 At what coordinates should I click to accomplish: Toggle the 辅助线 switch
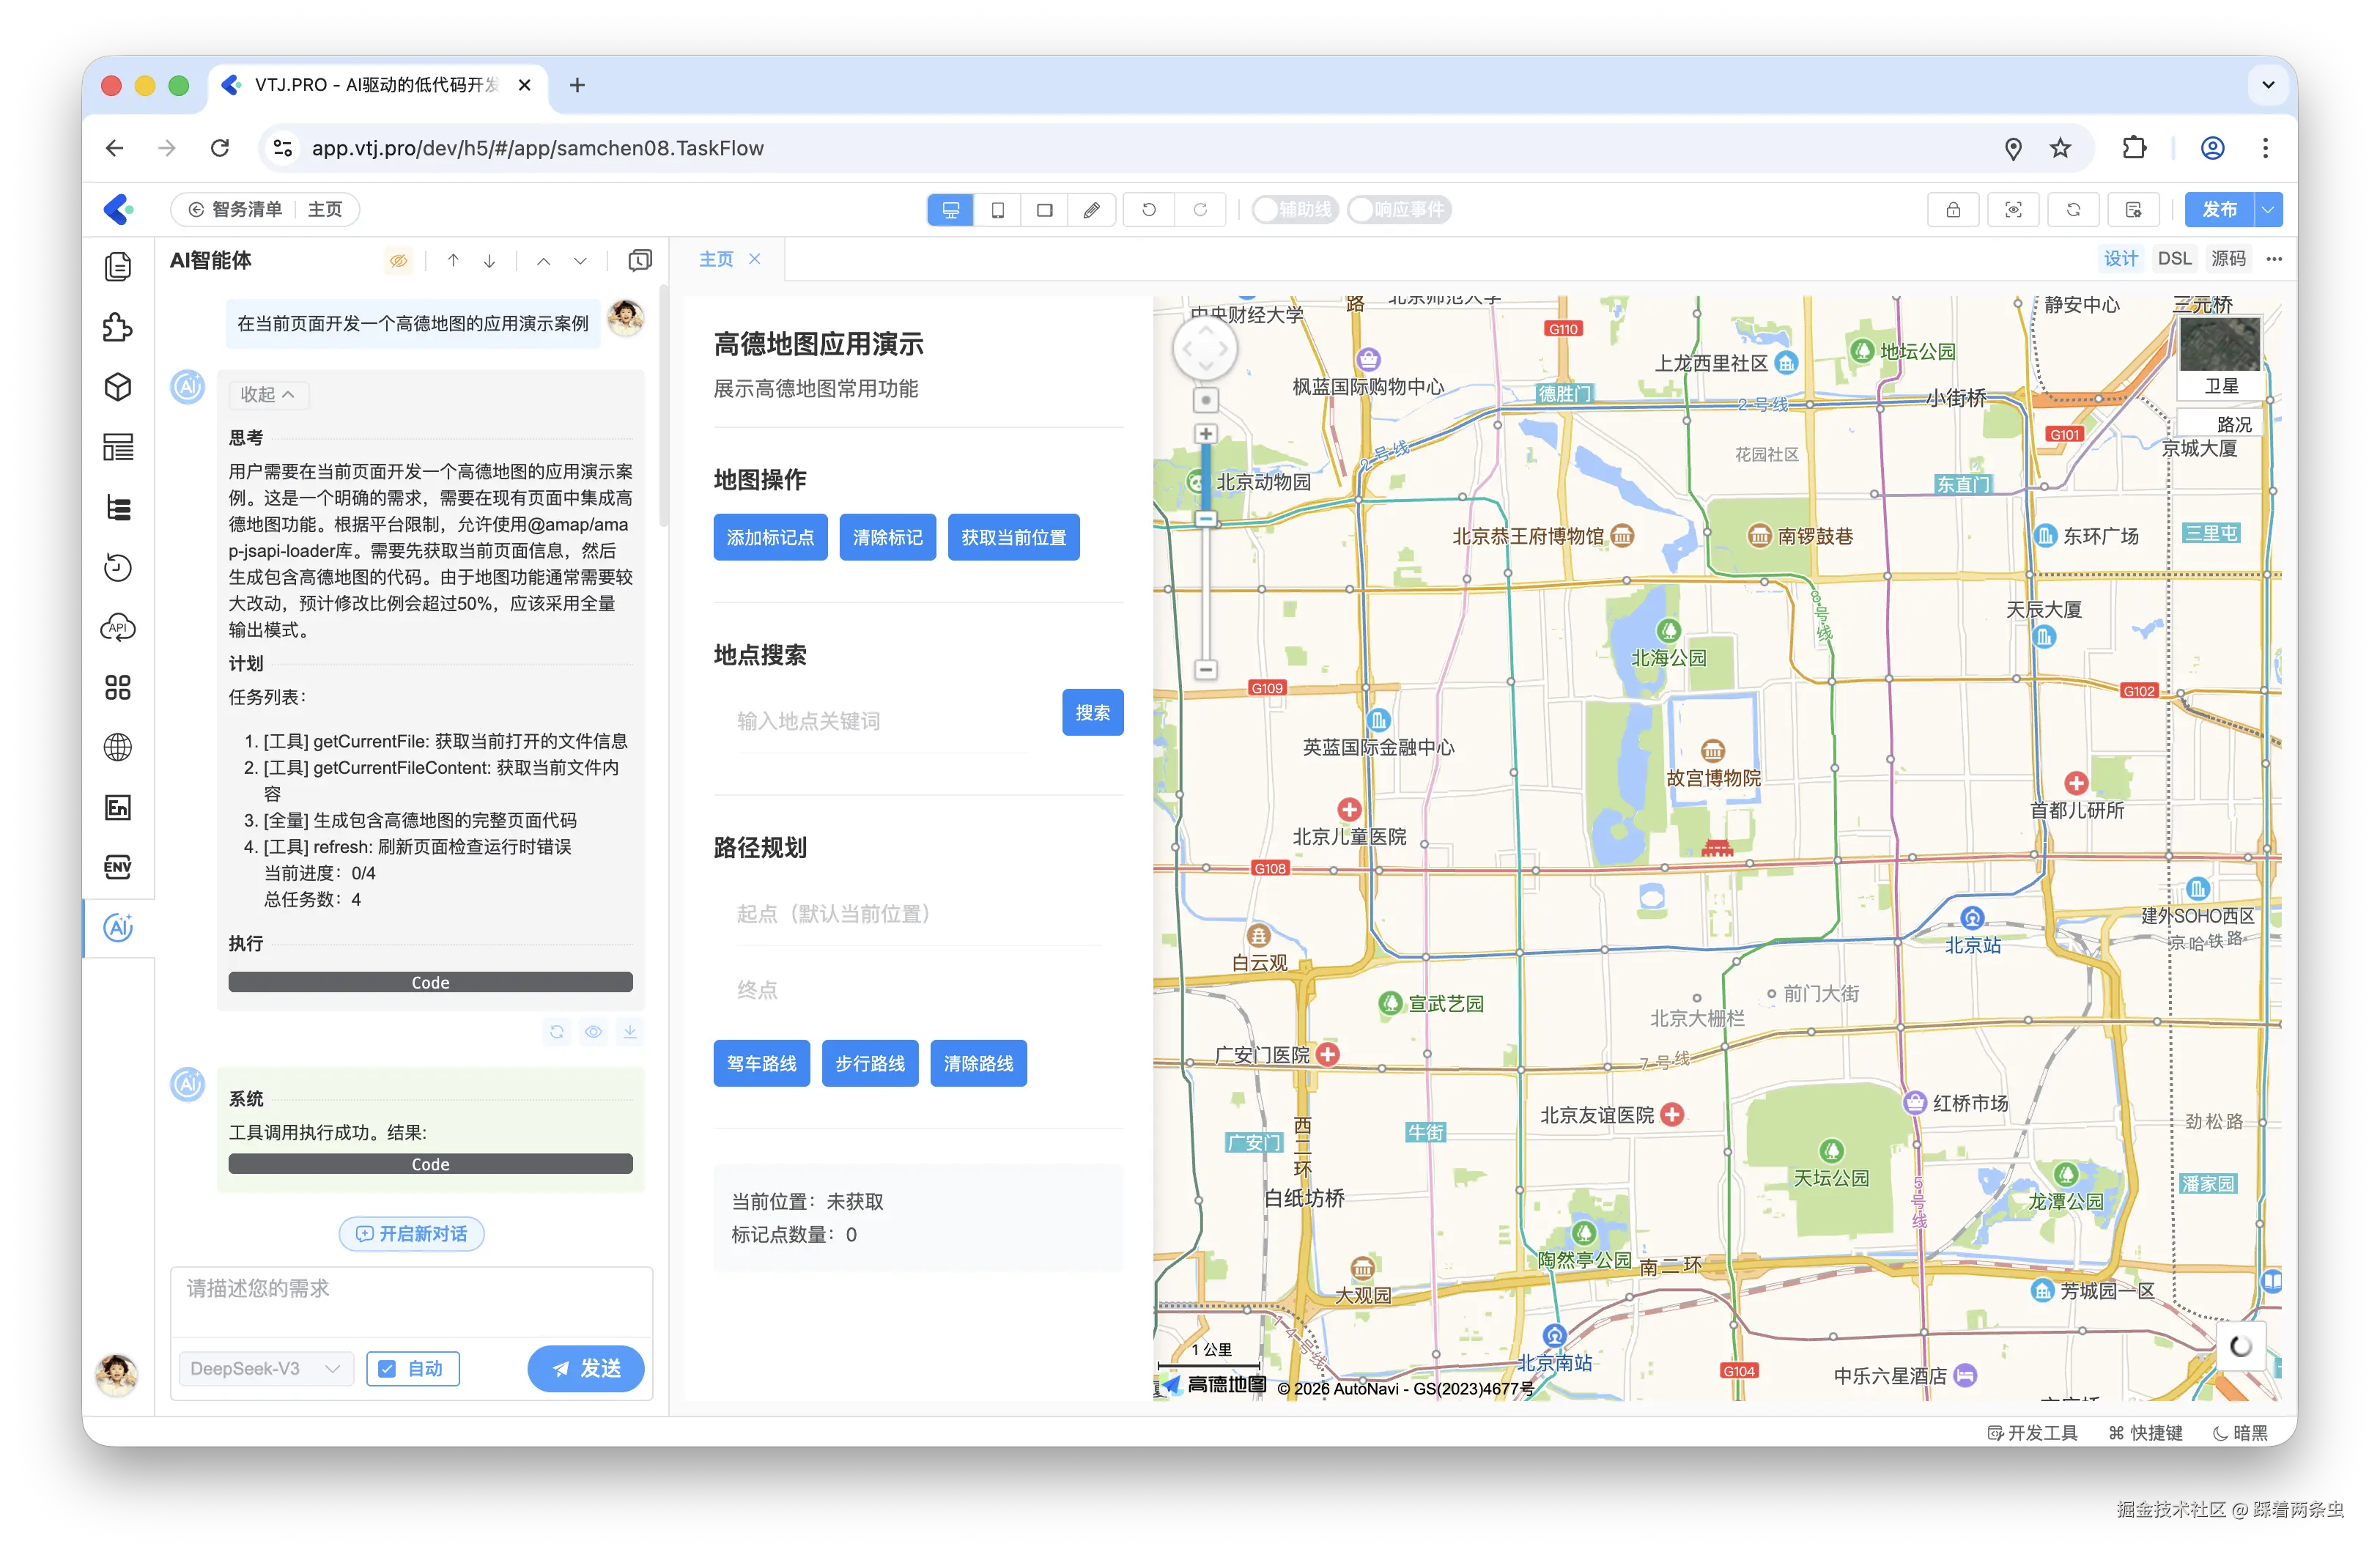point(1294,210)
